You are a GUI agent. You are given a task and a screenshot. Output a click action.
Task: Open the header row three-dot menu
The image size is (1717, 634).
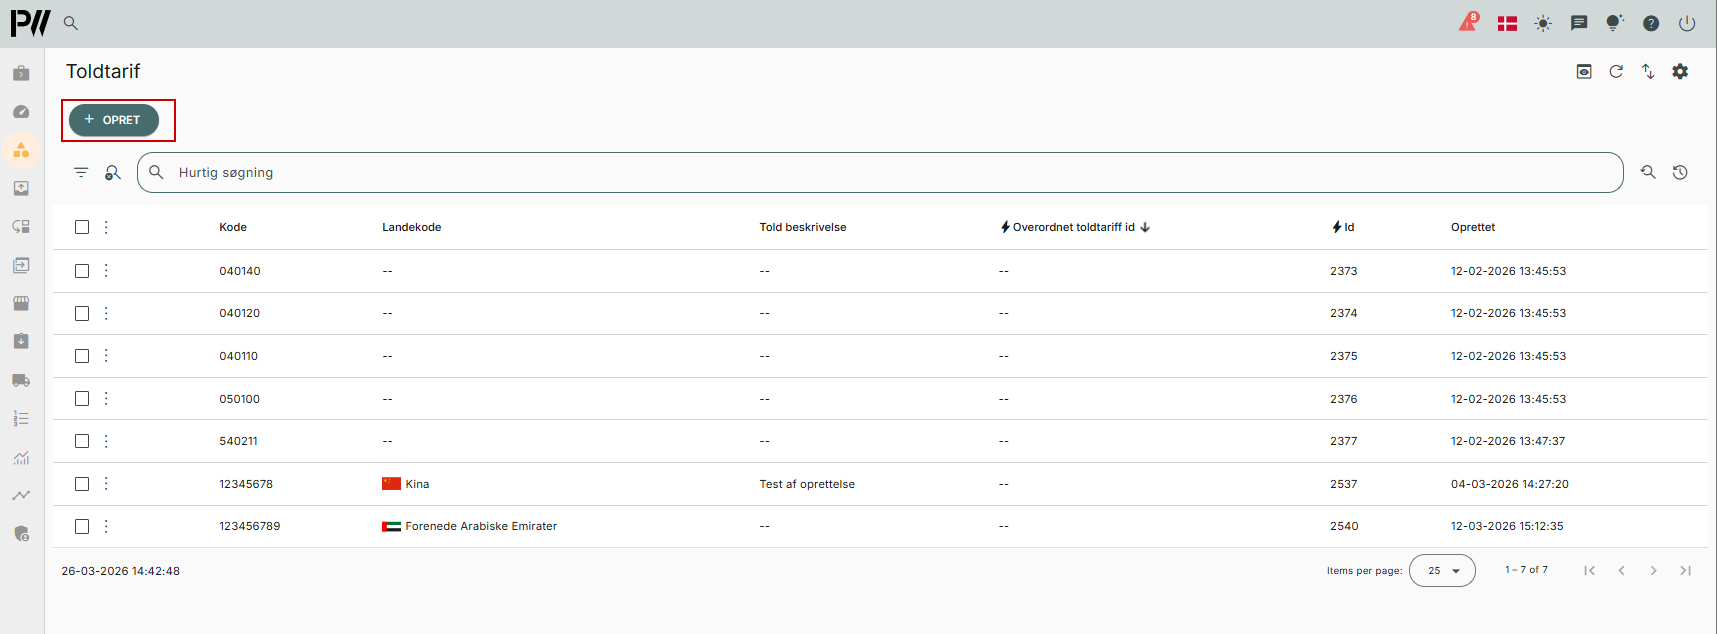pos(106,227)
